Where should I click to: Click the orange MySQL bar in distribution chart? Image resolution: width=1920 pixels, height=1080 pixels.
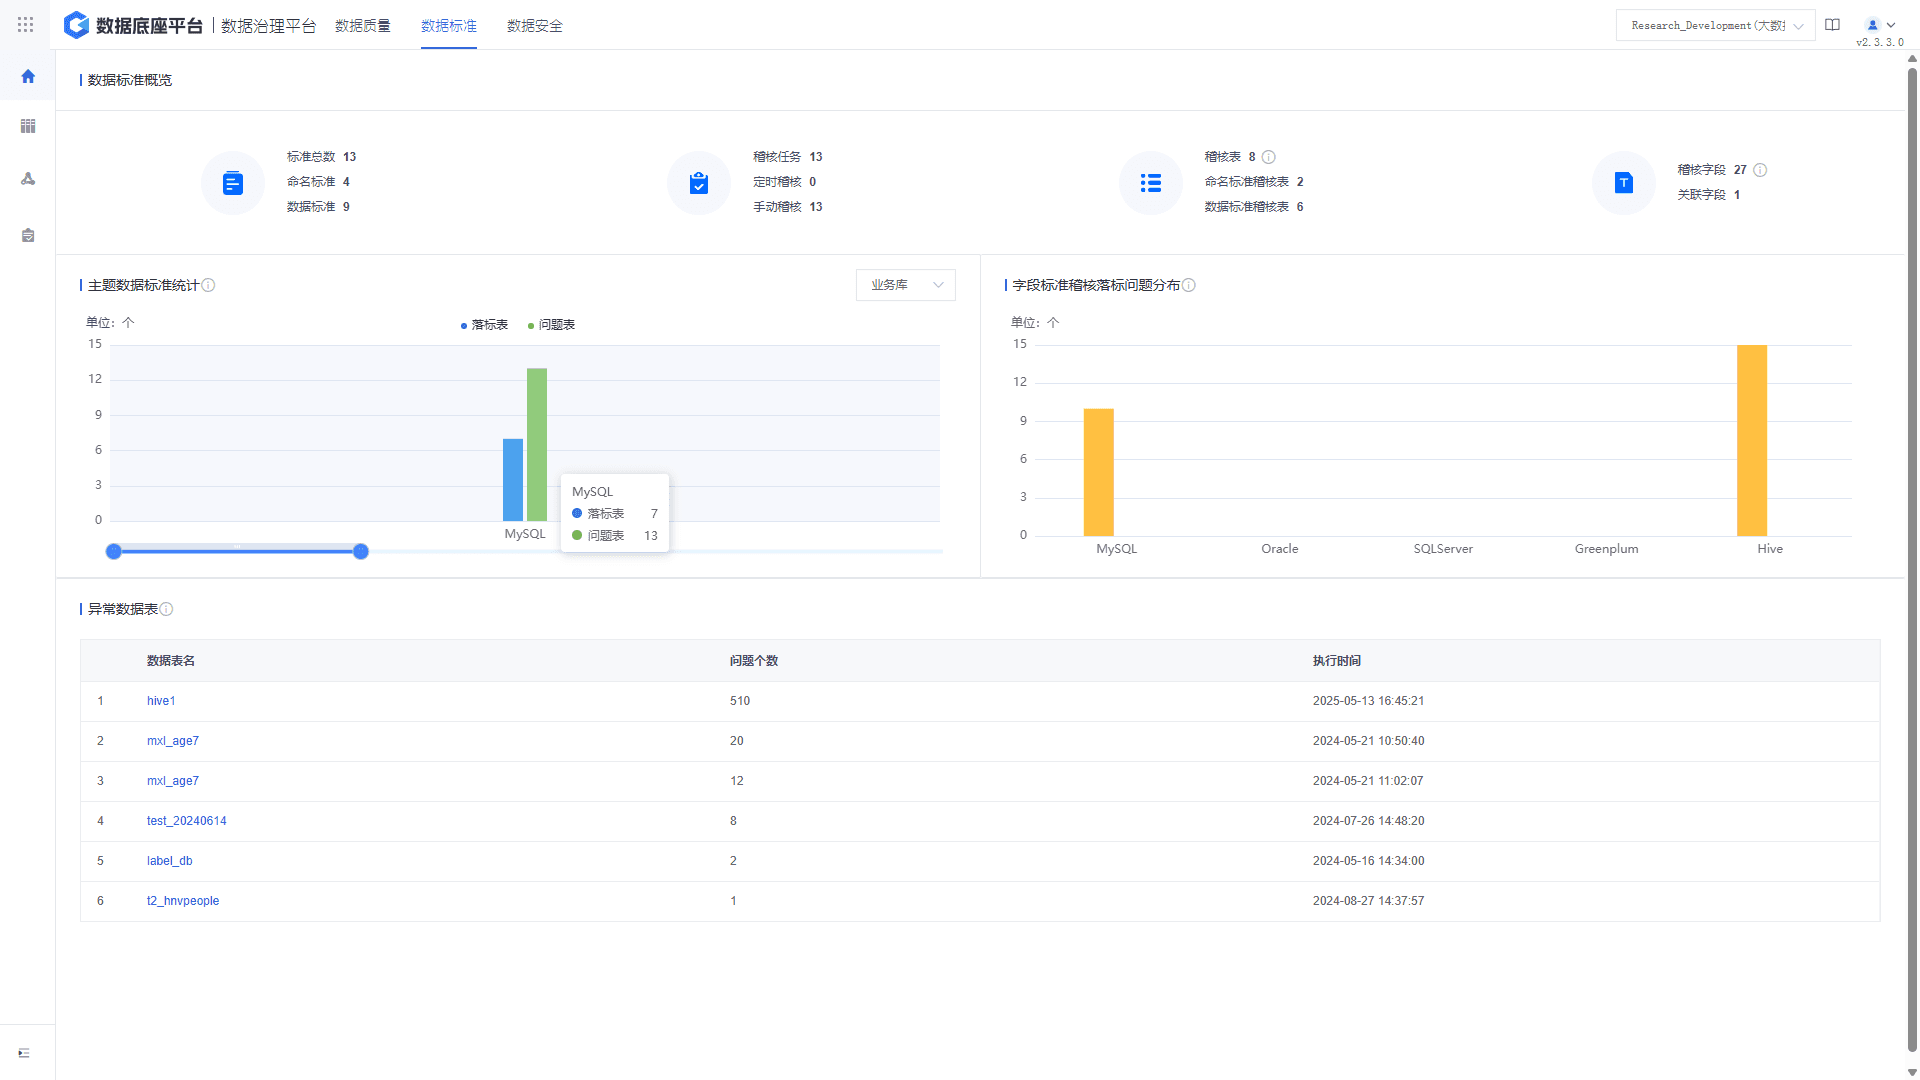click(1099, 472)
